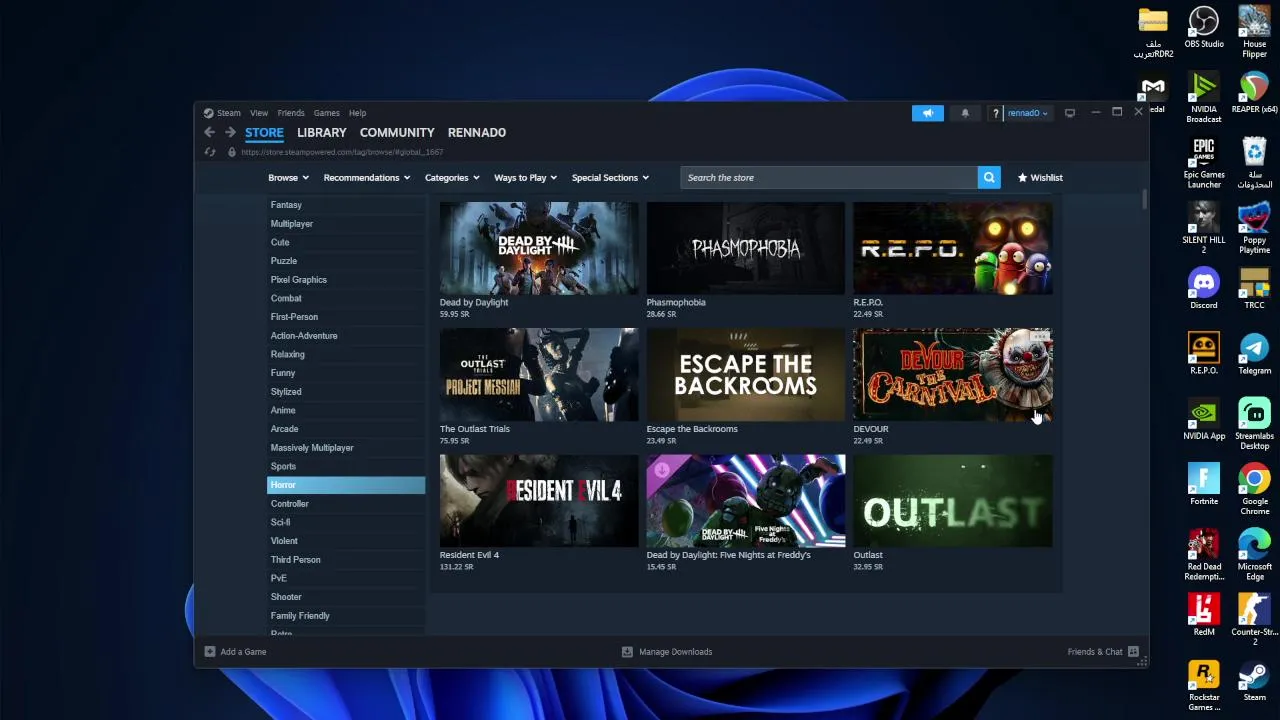
Task: Open the Outlast game thumbnail
Action: [x=952, y=501]
